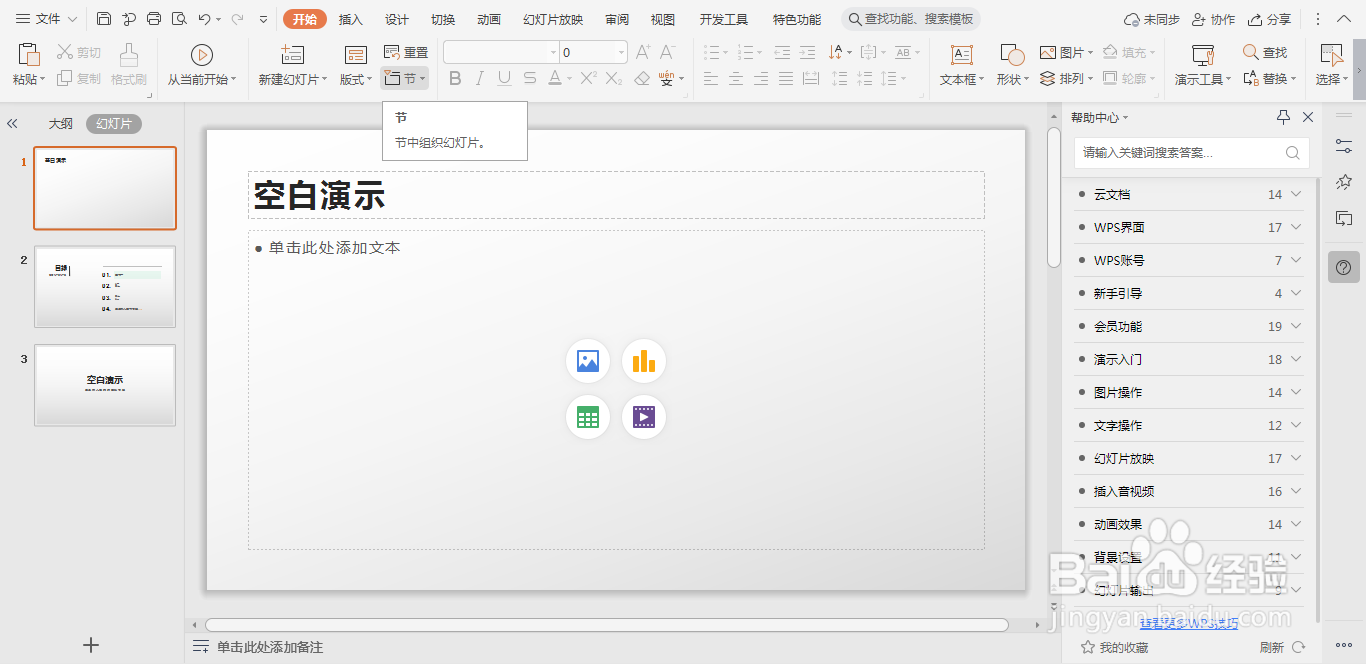The width and height of the screenshot is (1366, 664).
Task: Open the Section (节) dropdown
Action: (406, 78)
